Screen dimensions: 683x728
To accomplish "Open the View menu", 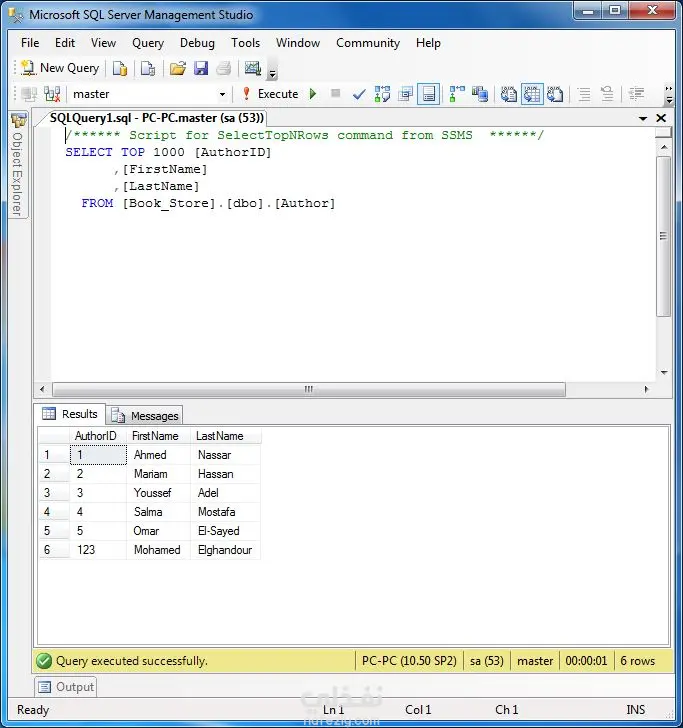I will (103, 43).
